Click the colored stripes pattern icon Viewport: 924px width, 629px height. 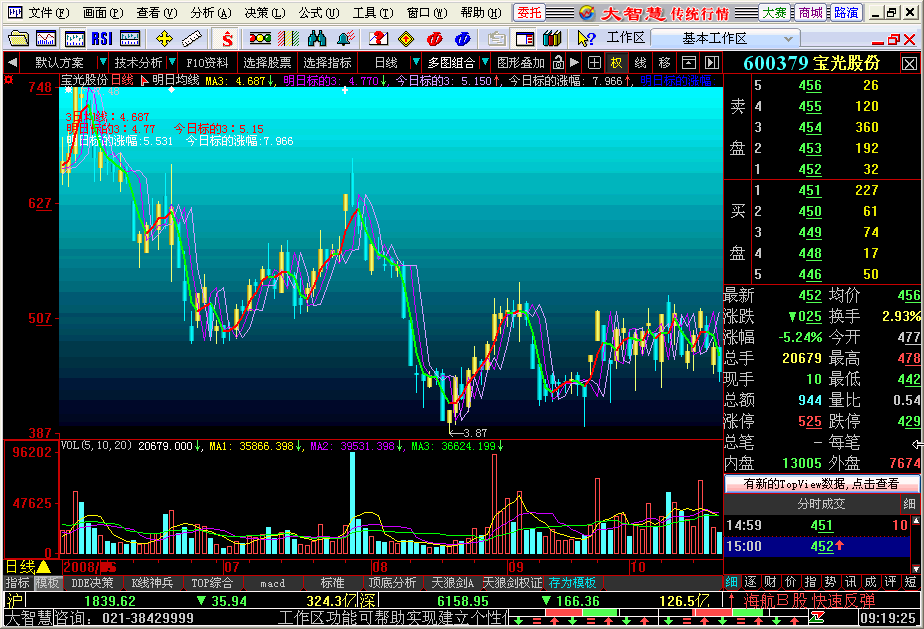(x=288, y=39)
